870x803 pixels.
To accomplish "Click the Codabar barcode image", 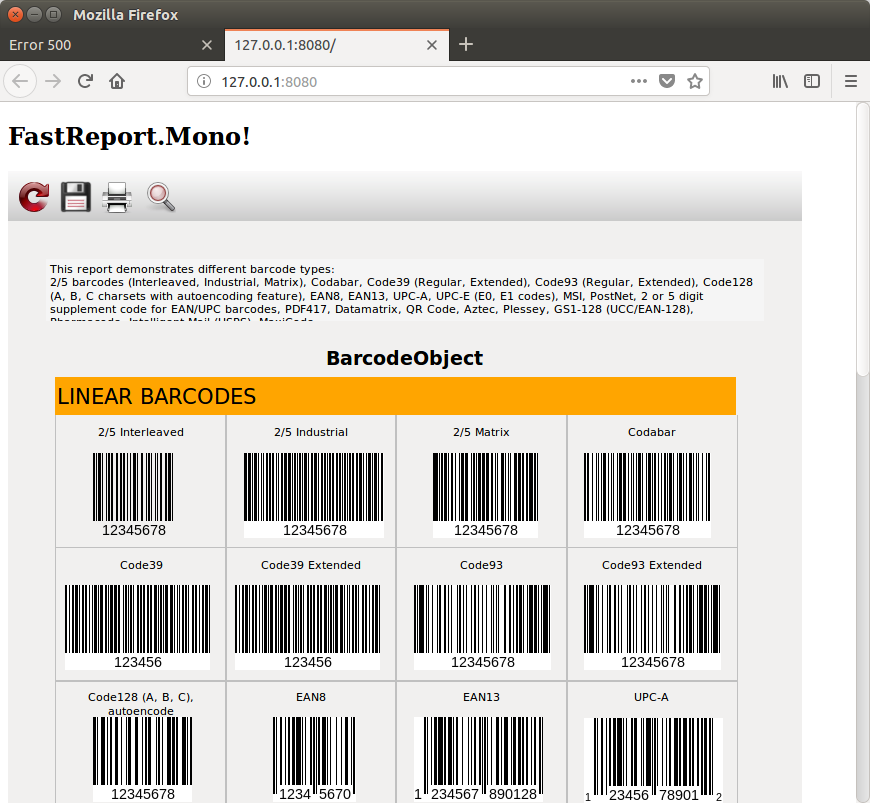I will (647, 495).
